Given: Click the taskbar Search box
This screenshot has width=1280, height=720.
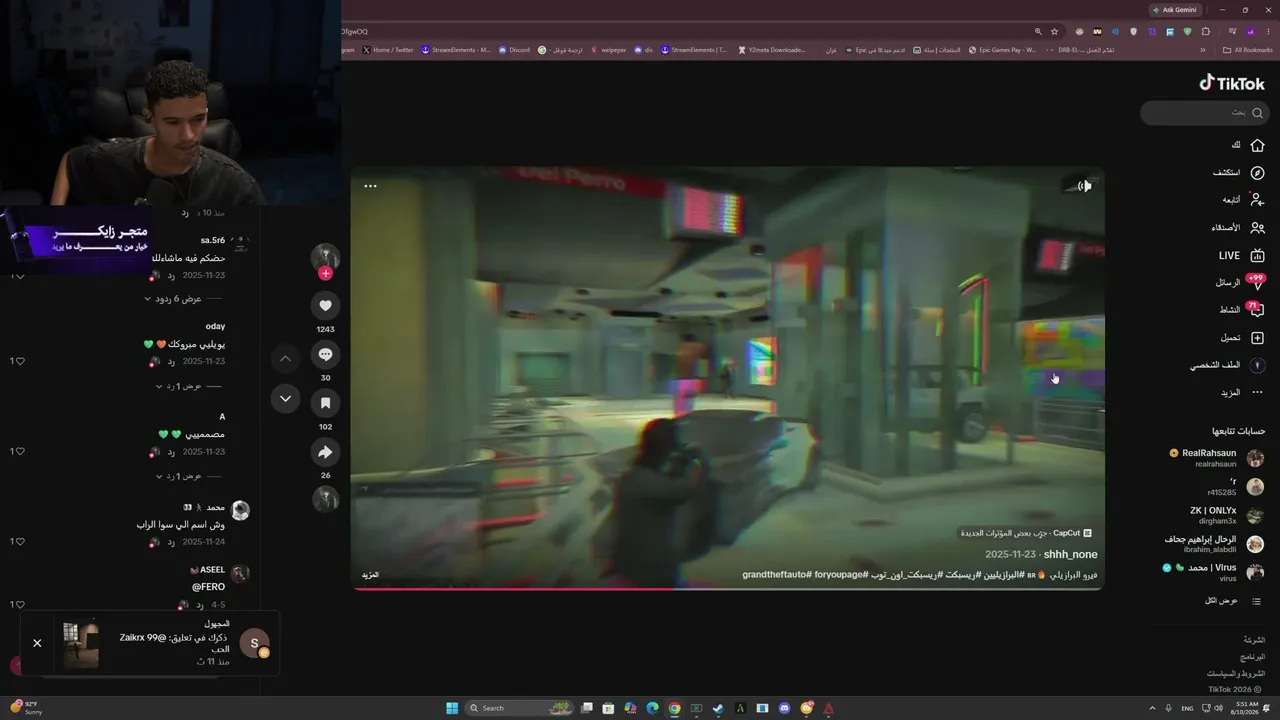Looking at the screenshot, I should (518, 708).
